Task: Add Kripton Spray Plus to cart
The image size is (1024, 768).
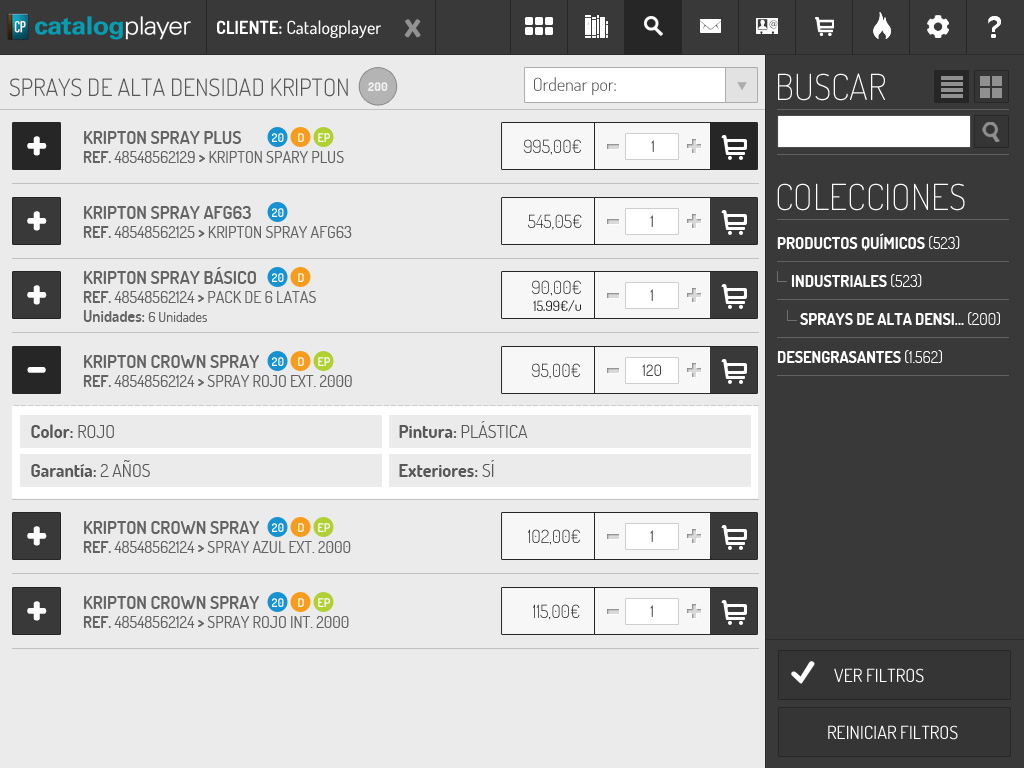Action: 734,146
